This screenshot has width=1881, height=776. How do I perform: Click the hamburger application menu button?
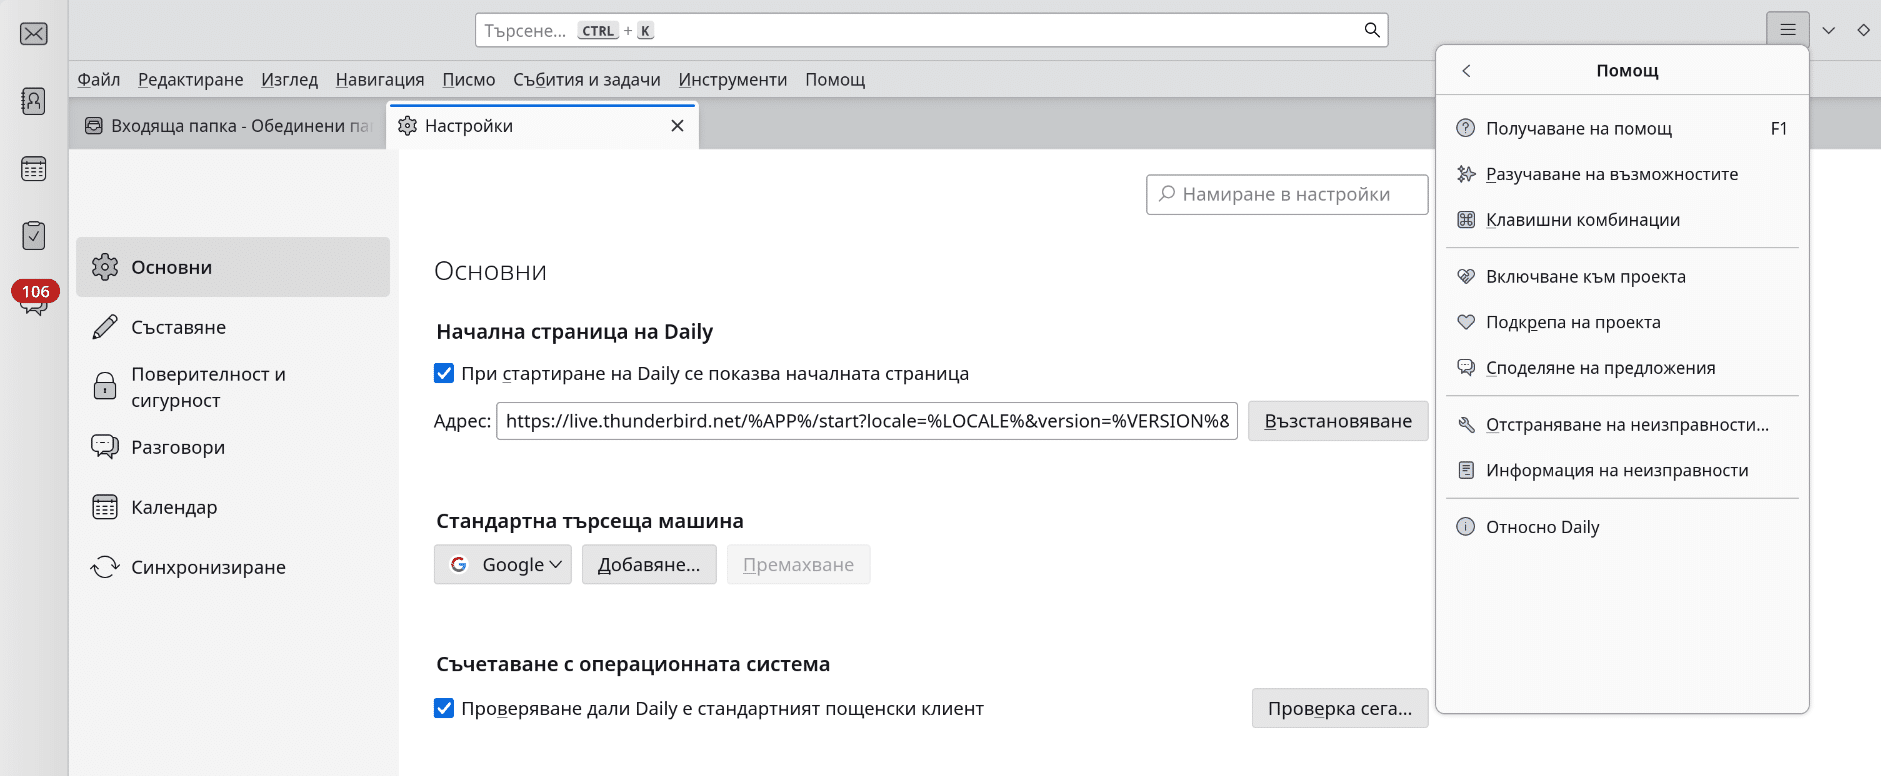coord(1788,30)
